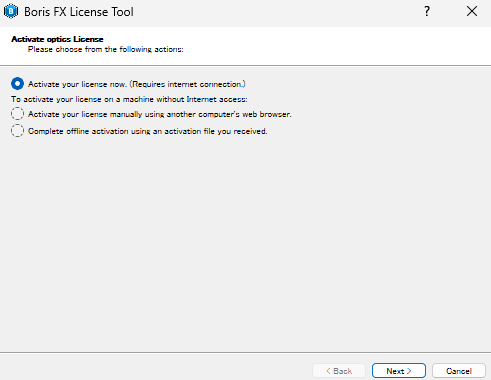Click the disabled Back button
Viewport: 491px width, 380px height.
(339, 371)
